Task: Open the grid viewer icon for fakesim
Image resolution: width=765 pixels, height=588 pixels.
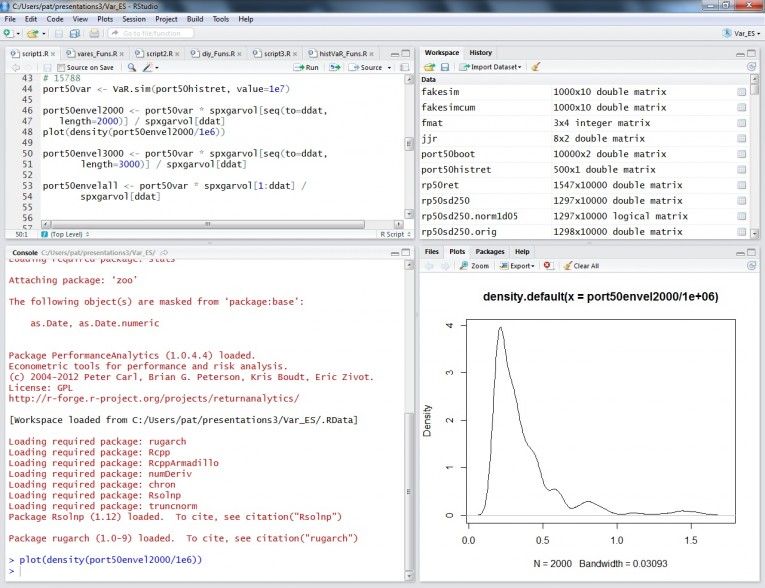Action: coord(741,92)
